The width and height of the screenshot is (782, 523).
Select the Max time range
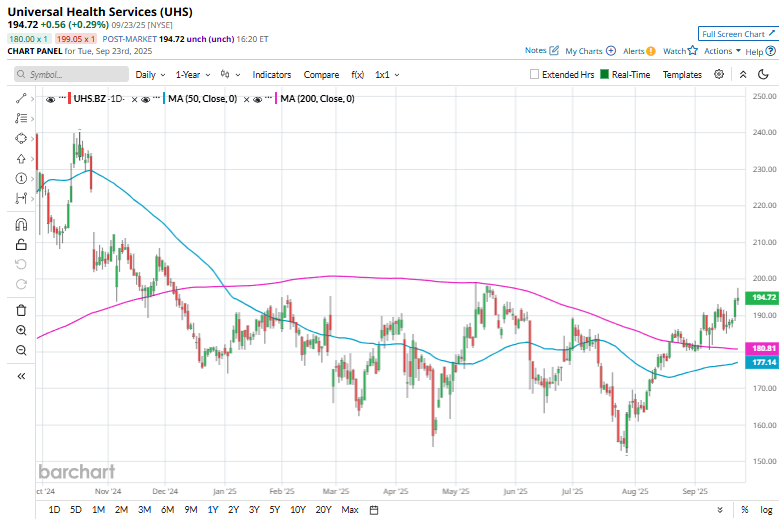click(350, 510)
